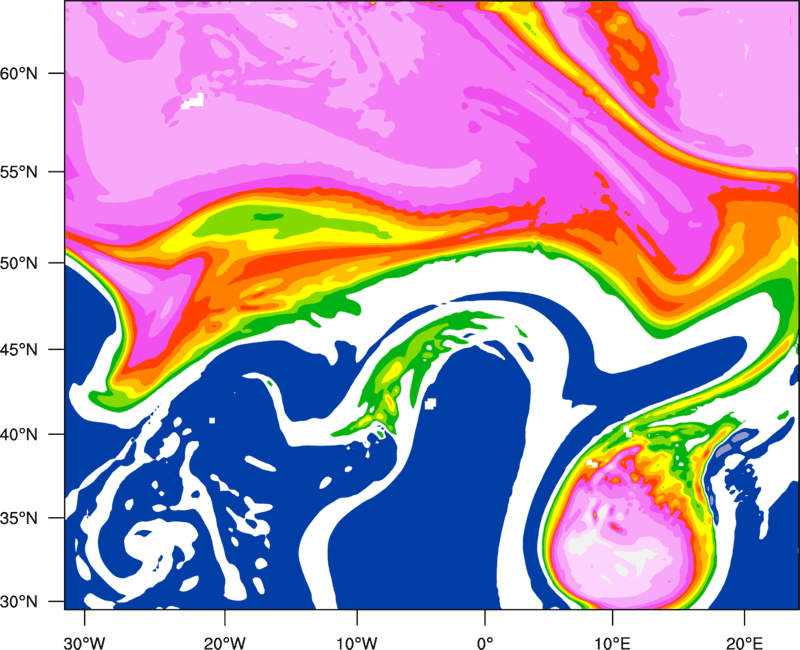800x650 pixels.
Task: Click the 10°E longitude label
Action: 612,643
